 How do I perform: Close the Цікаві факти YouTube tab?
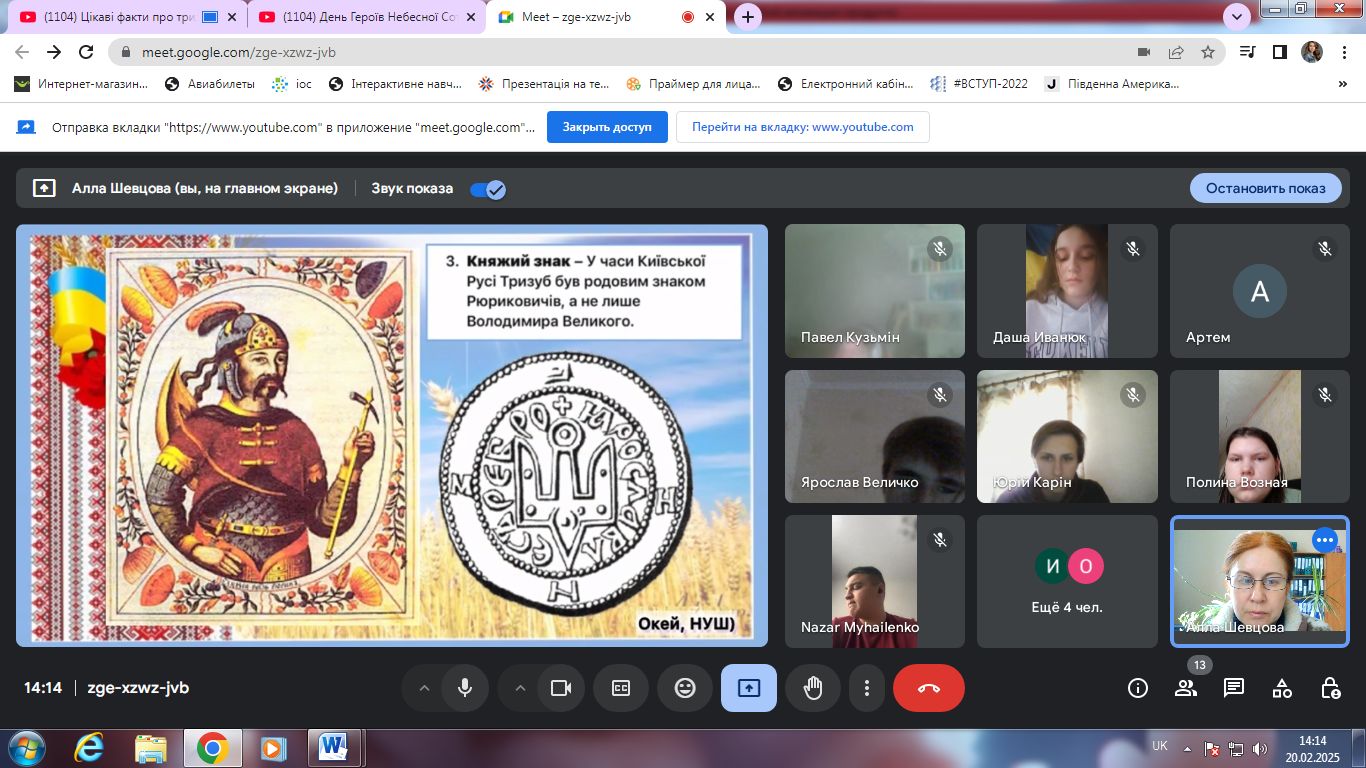[x=234, y=17]
